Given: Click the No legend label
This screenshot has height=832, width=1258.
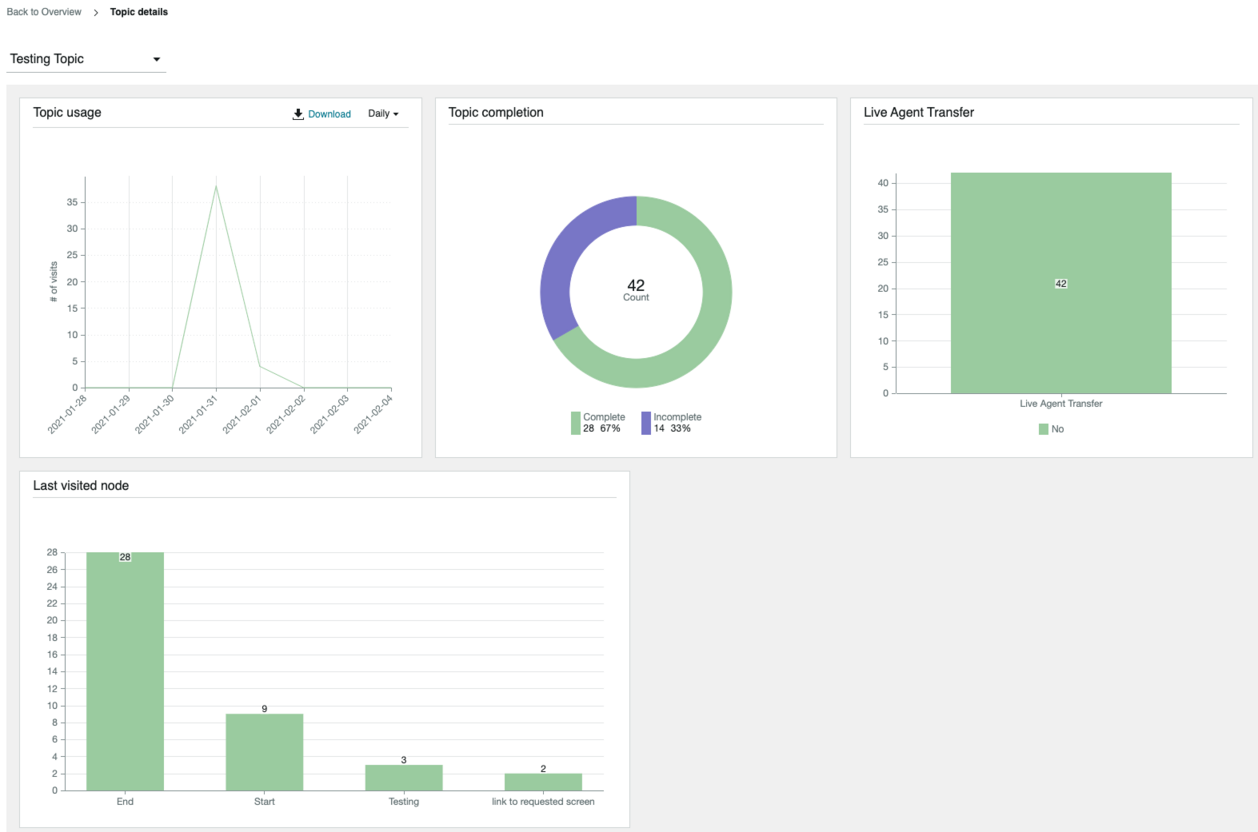Looking at the screenshot, I should click(1058, 429).
